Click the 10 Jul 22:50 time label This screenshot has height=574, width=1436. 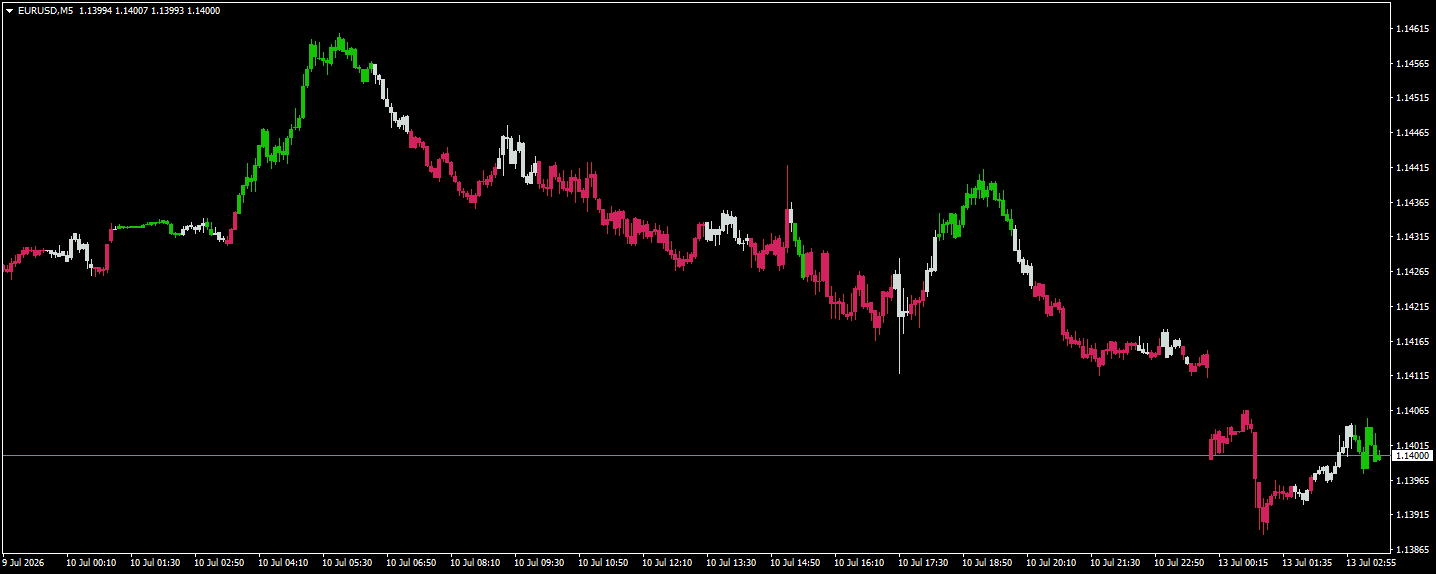1179,563
